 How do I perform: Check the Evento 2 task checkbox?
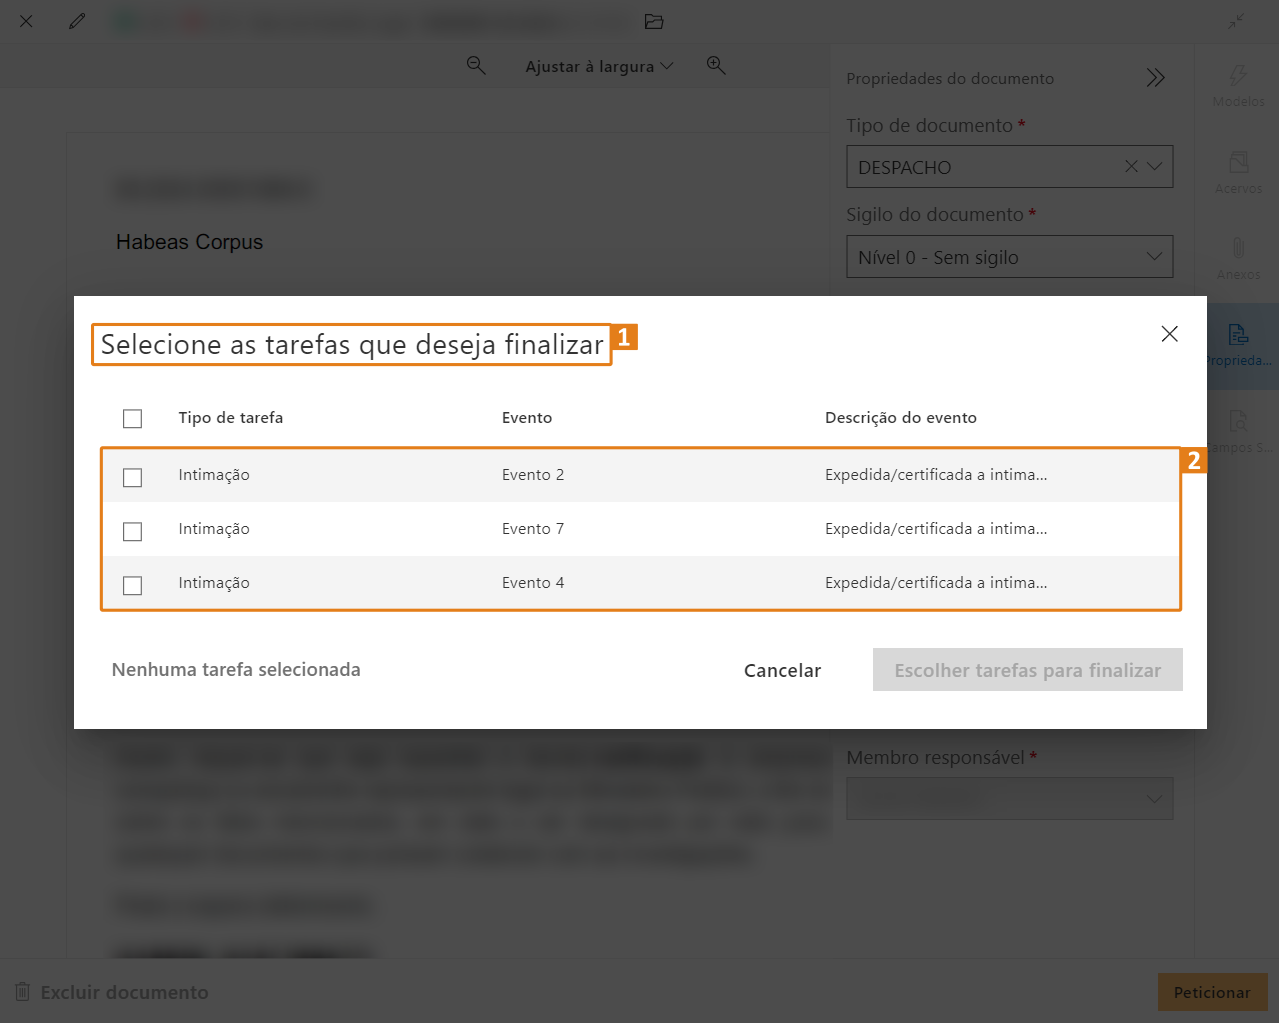pos(132,477)
